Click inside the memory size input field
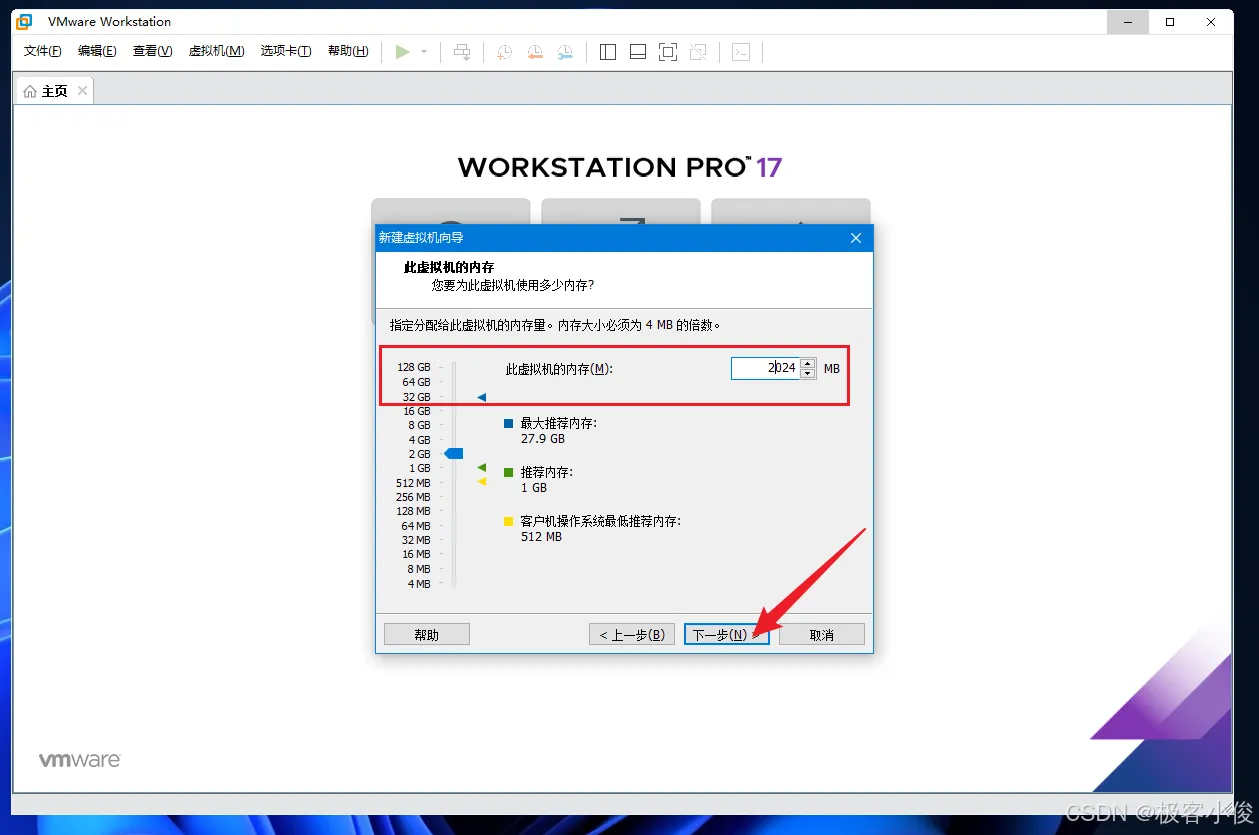The image size is (1259, 835). (x=765, y=368)
